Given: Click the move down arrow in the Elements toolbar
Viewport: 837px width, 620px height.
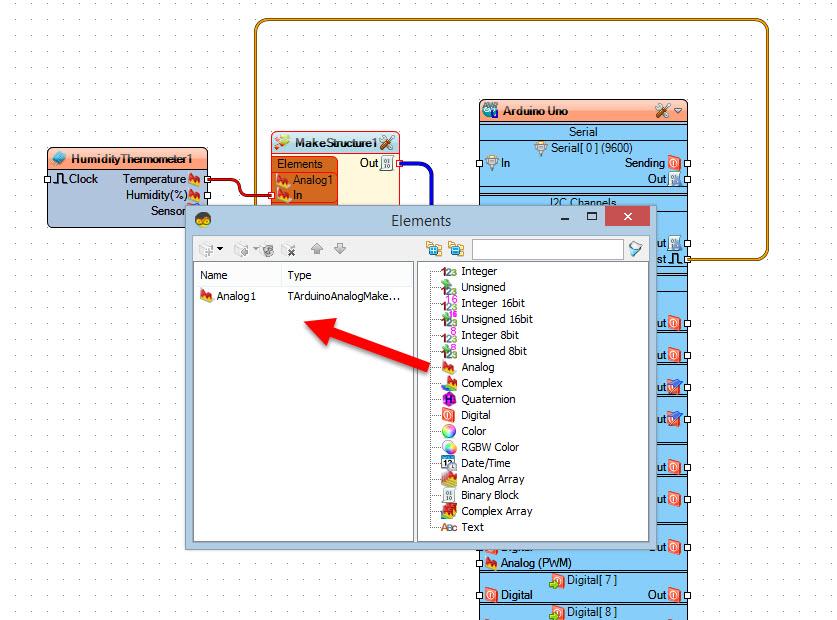Looking at the screenshot, I should pos(339,249).
